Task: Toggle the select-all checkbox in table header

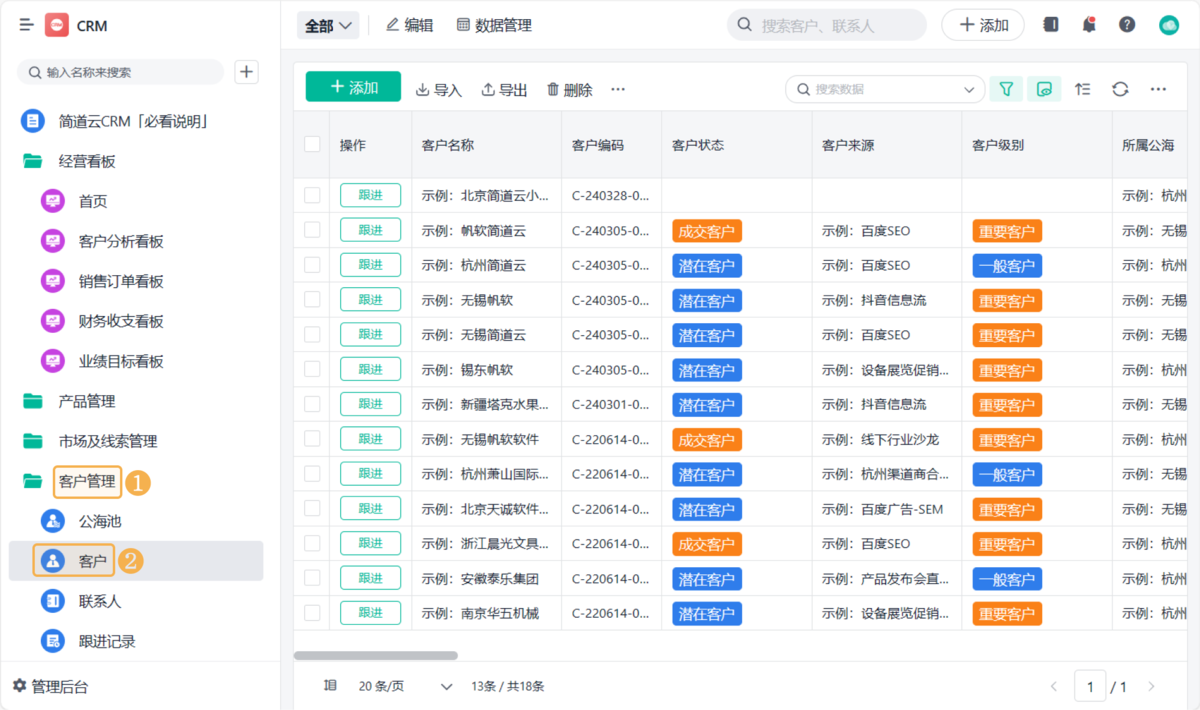Action: pyautogui.click(x=311, y=144)
